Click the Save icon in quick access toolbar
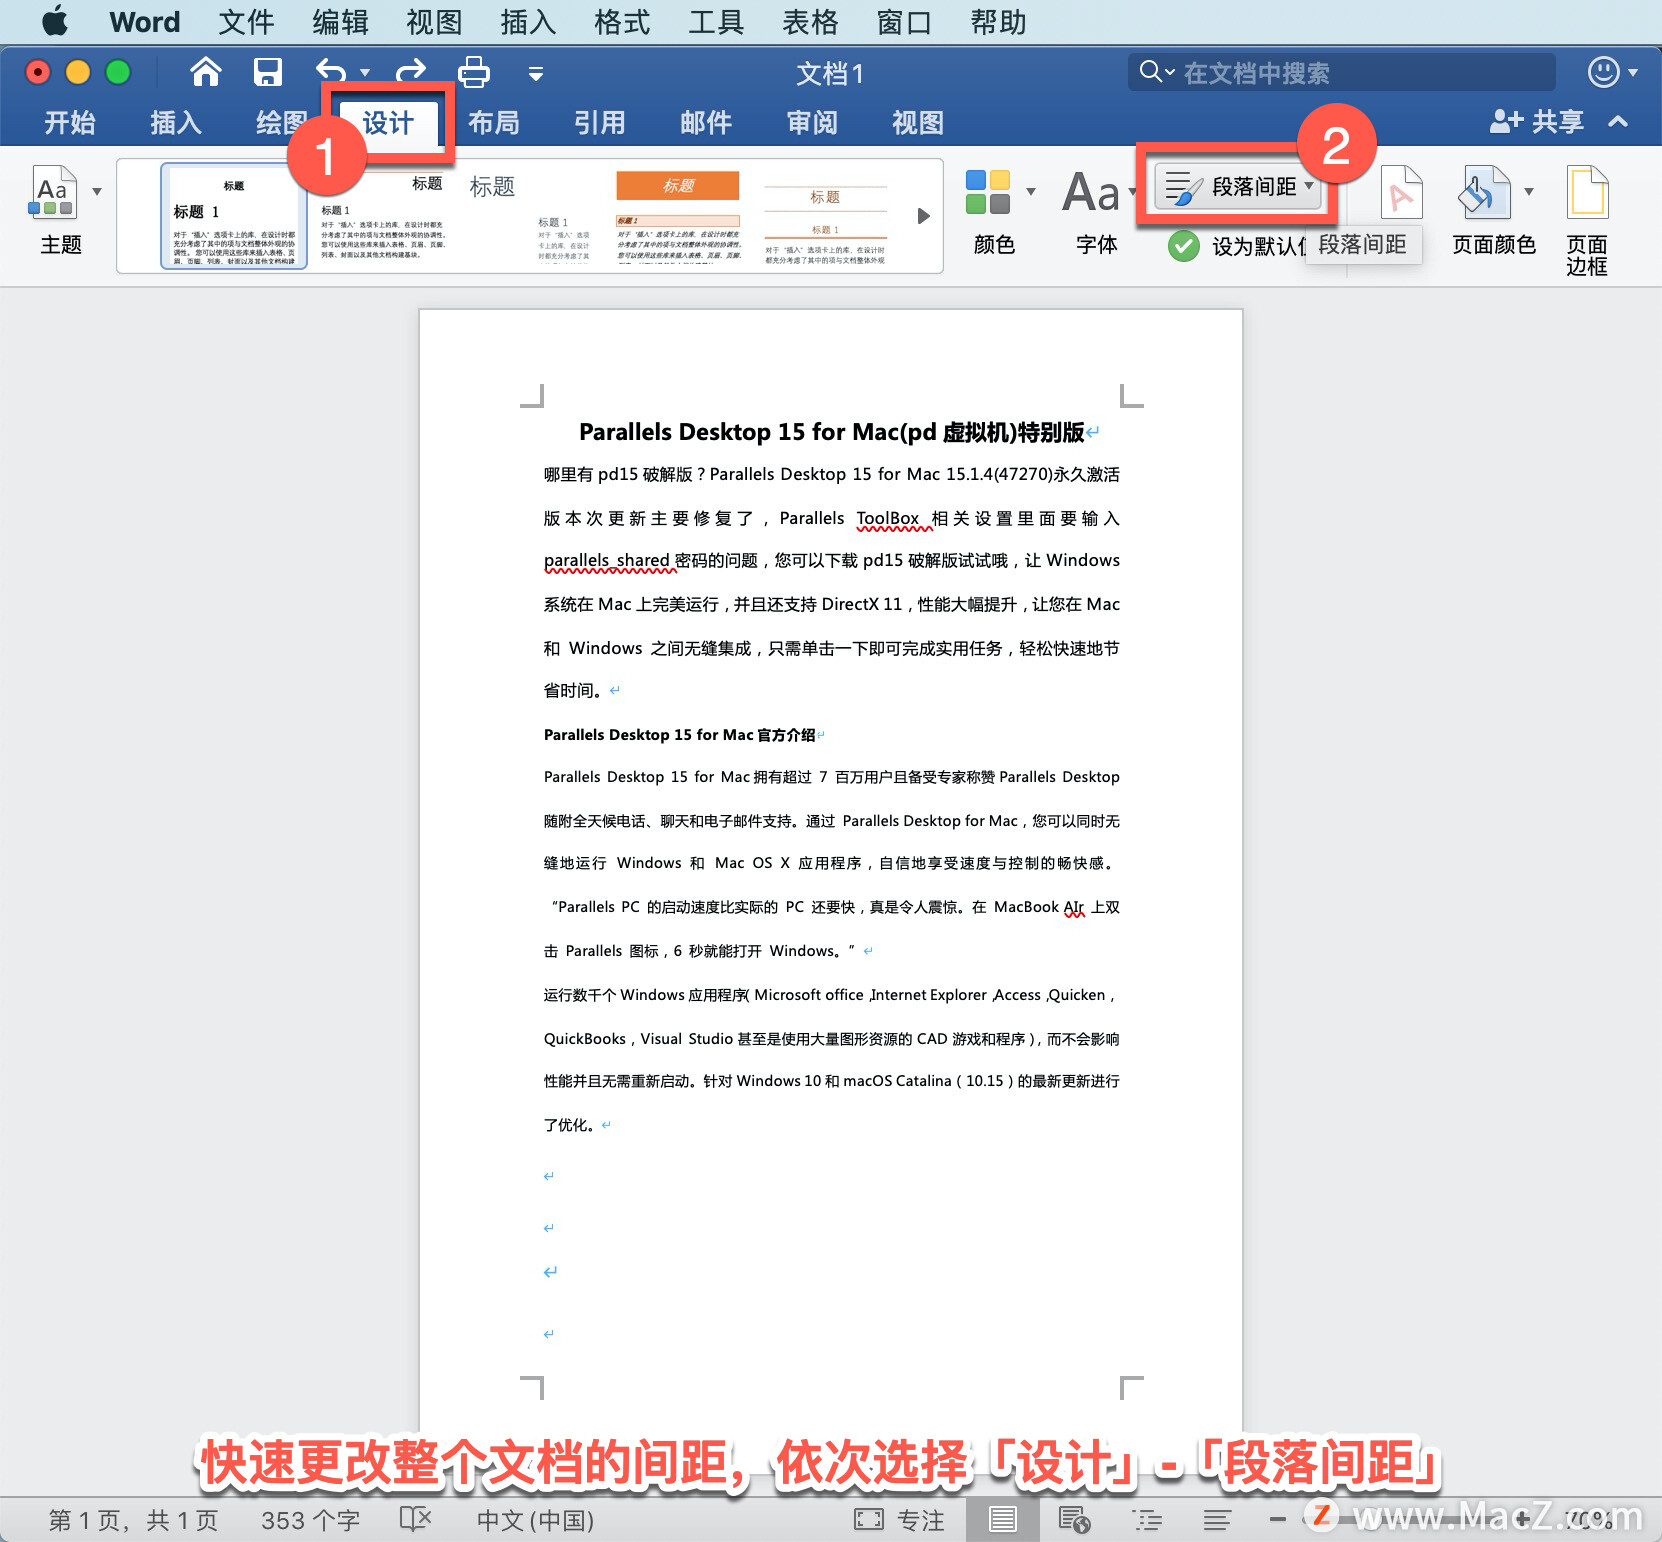1662x1542 pixels. [266, 72]
